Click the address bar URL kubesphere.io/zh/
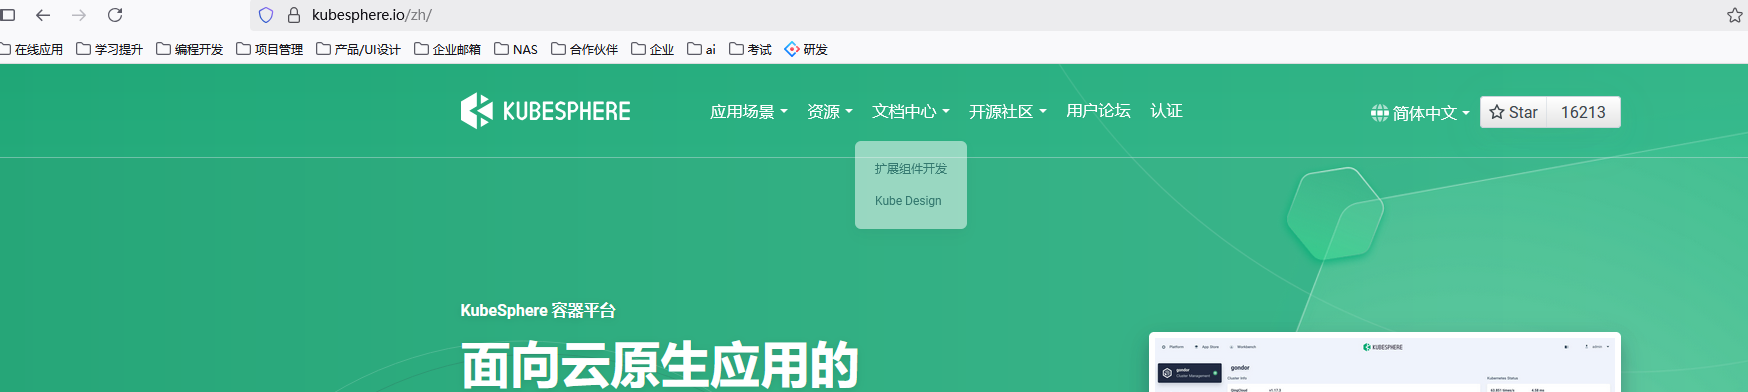 click(x=372, y=15)
